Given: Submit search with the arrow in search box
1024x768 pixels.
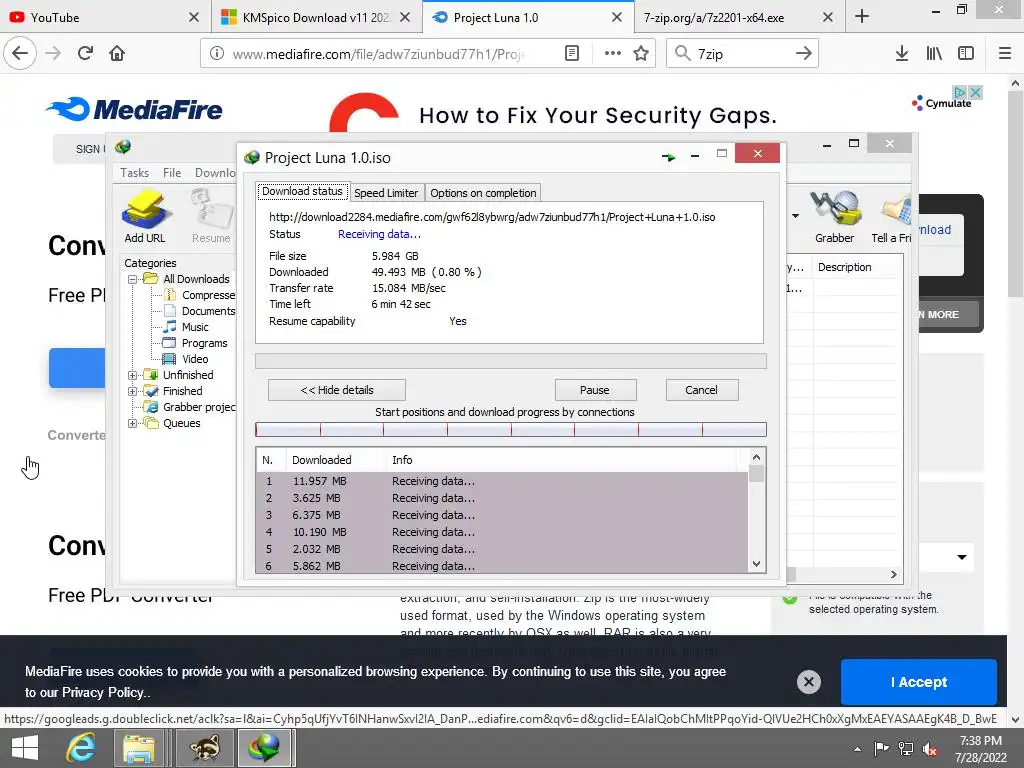Looking at the screenshot, I should tap(804, 53).
